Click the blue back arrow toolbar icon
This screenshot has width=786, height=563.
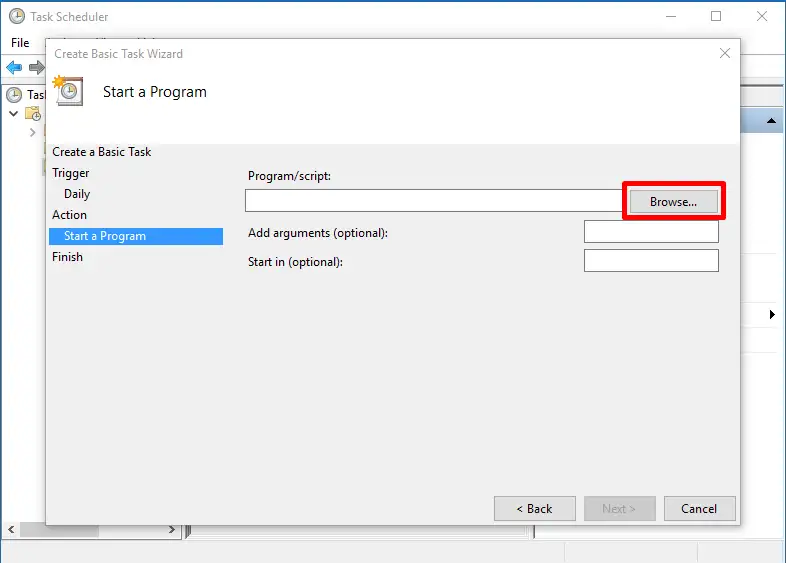point(14,68)
